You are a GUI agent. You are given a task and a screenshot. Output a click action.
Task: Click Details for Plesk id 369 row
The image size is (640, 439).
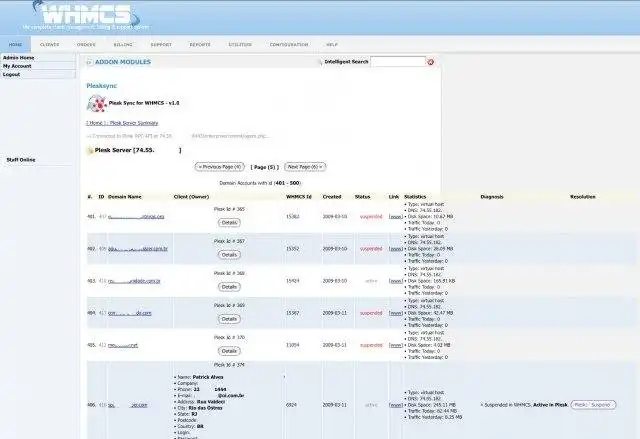point(229,319)
